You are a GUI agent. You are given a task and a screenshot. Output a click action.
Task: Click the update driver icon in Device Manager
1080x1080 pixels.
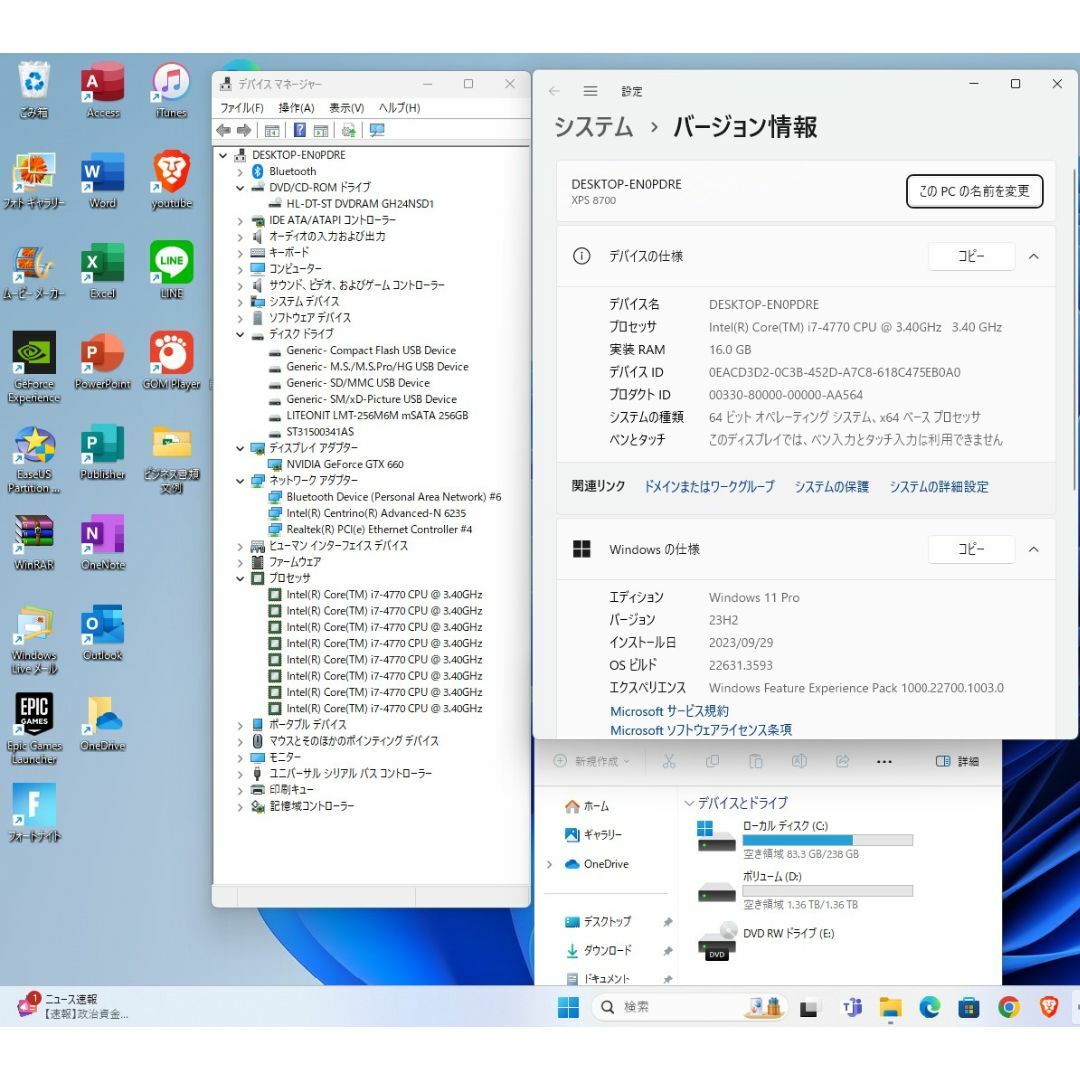click(x=349, y=130)
